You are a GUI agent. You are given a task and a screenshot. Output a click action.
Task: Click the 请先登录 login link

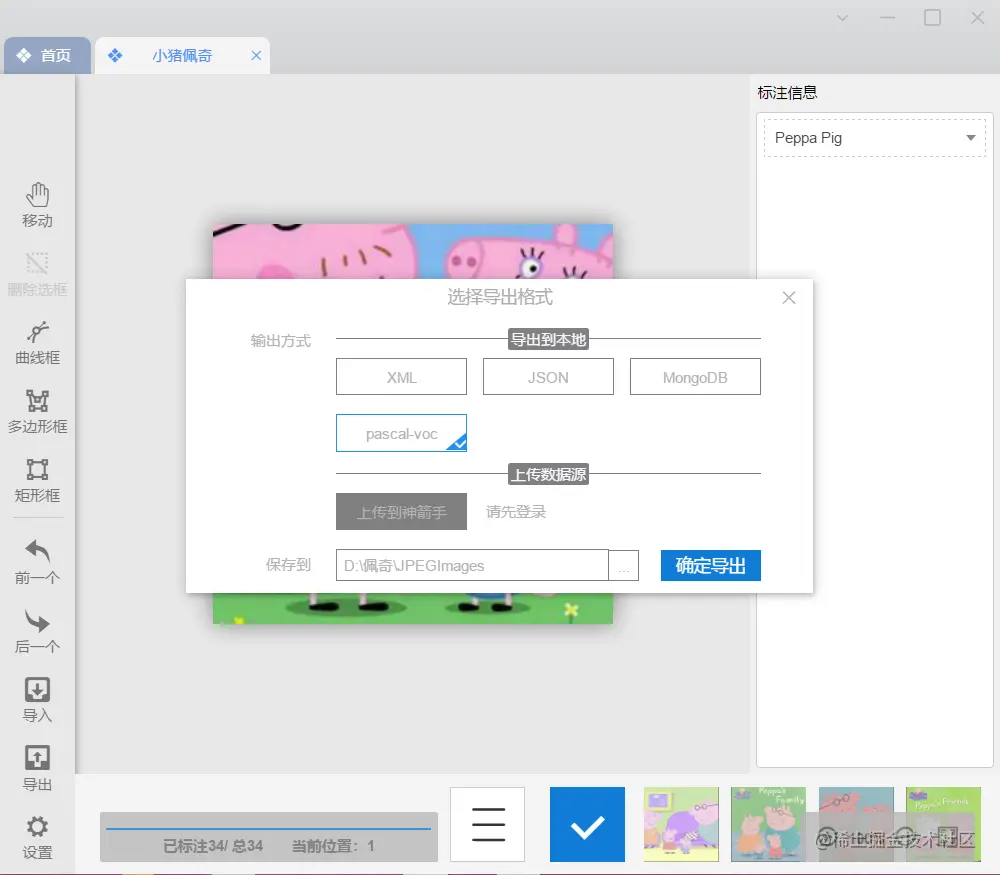tap(516, 511)
